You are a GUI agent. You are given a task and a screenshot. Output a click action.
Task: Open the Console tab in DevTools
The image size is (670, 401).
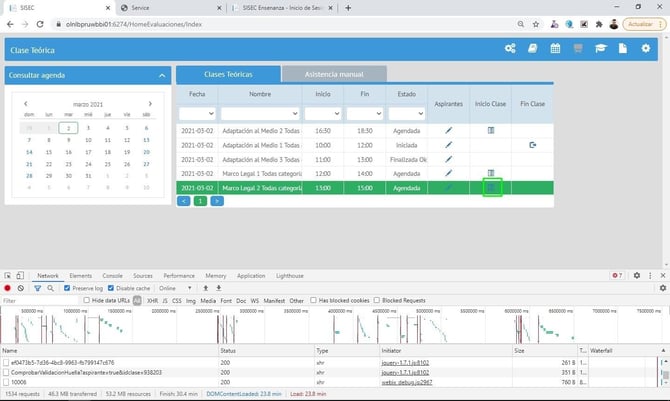point(112,275)
